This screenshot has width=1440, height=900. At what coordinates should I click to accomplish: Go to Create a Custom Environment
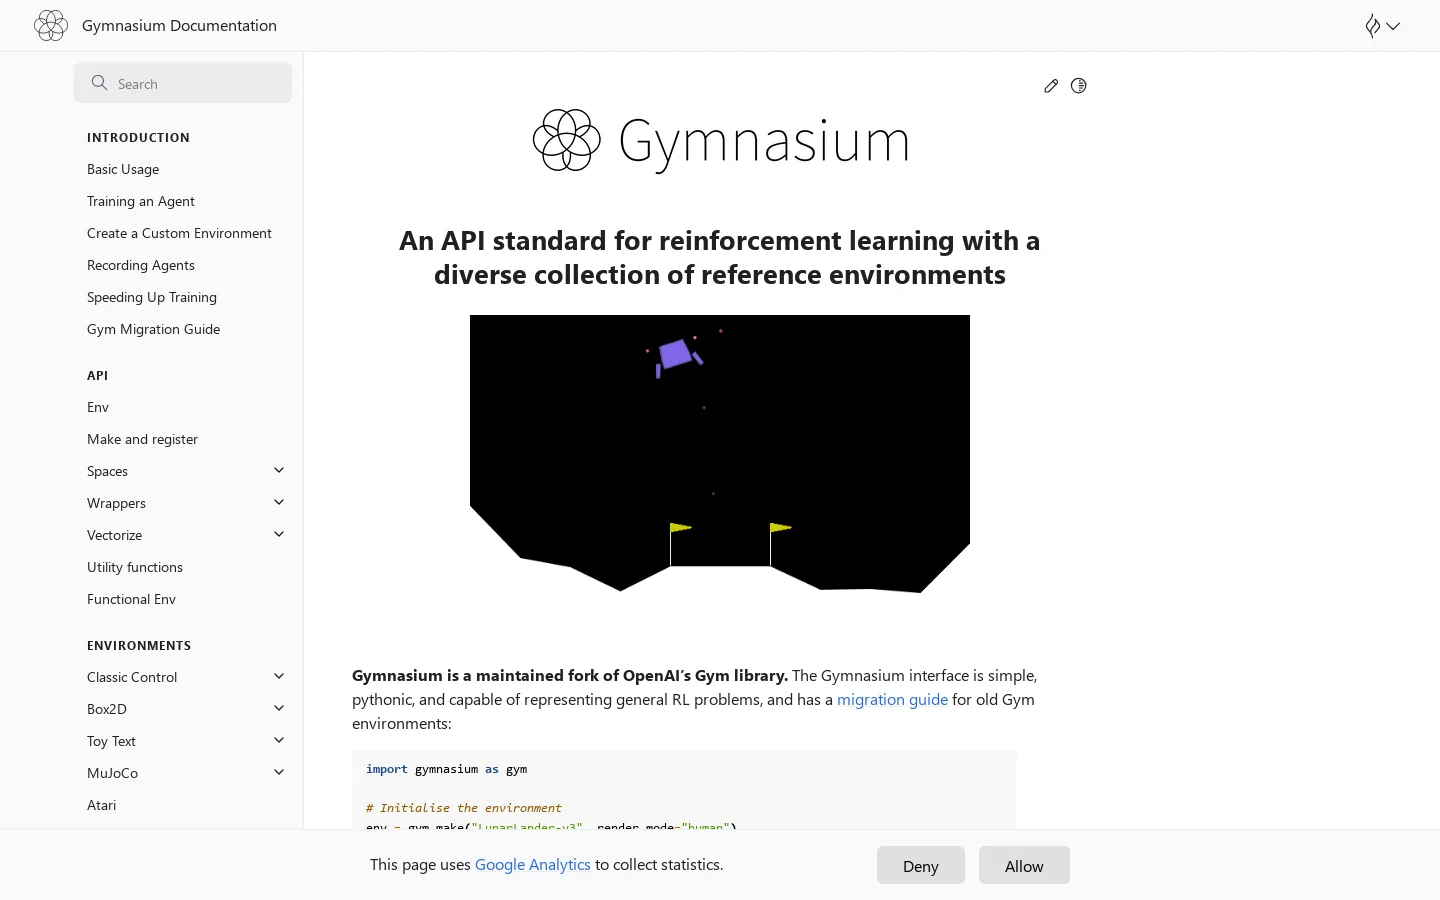(179, 233)
